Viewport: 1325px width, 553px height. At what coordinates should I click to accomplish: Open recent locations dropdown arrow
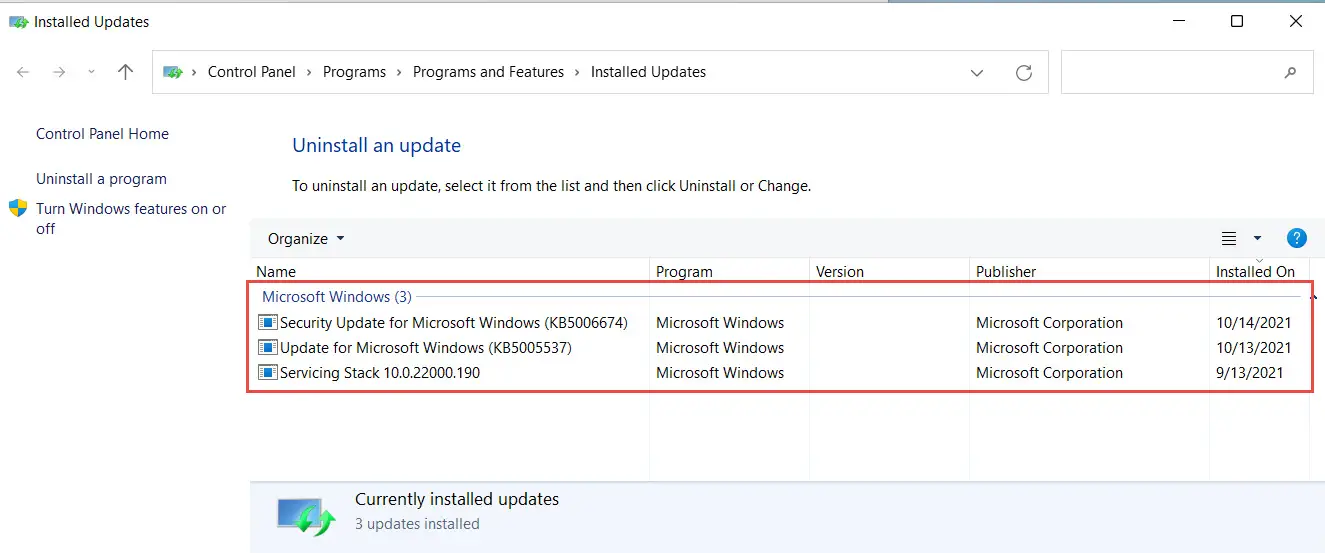[92, 72]
